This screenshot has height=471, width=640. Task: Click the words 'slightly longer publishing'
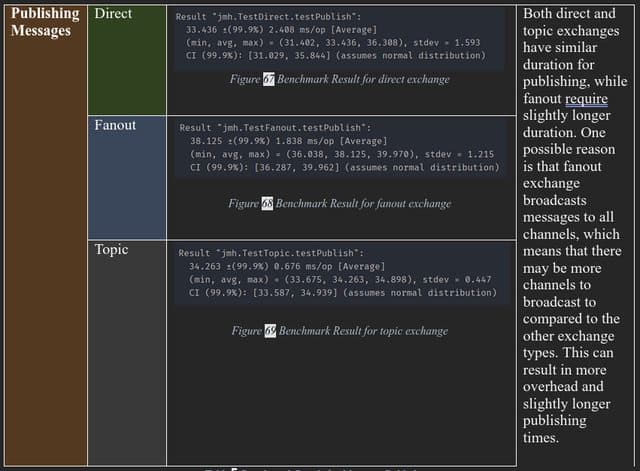point(567,412)
